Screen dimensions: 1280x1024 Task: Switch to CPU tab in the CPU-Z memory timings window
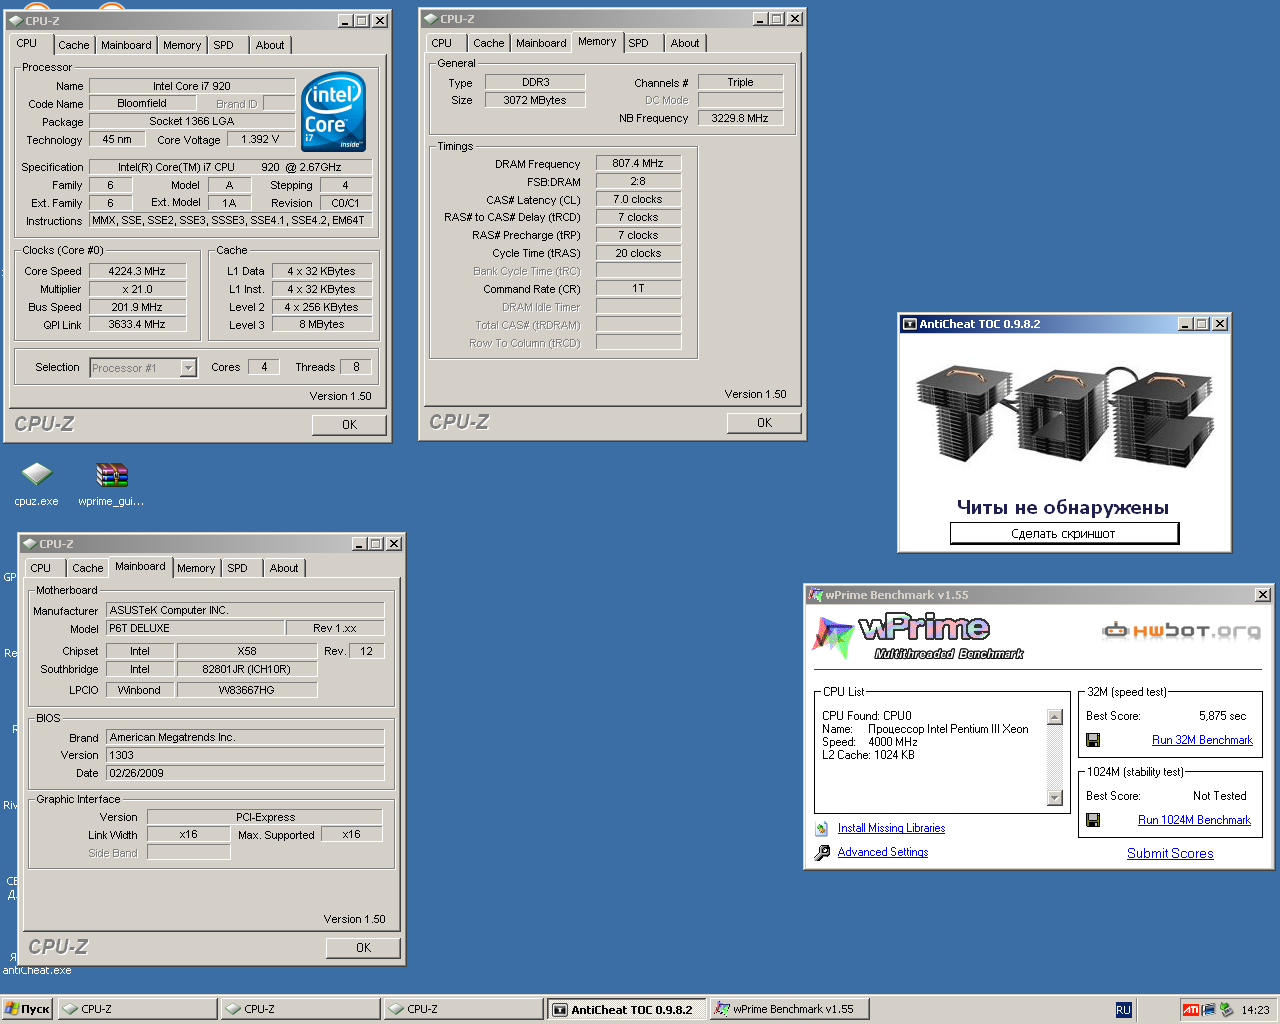coord(442,43)
